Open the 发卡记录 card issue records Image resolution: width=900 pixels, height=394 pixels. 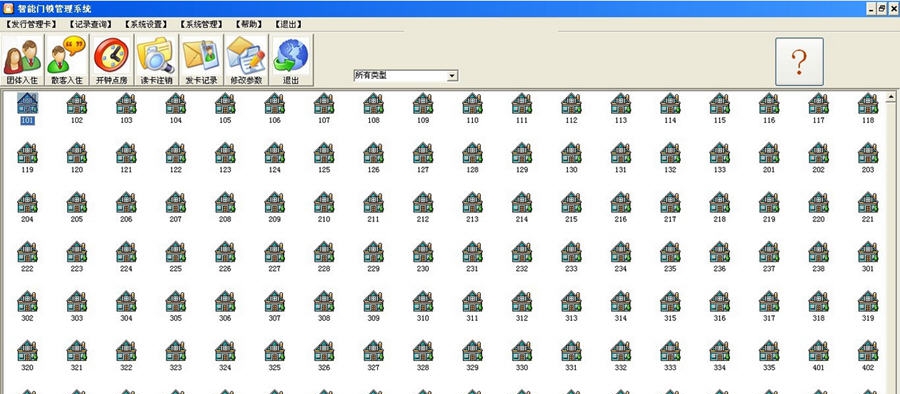[x=201, y=60]
